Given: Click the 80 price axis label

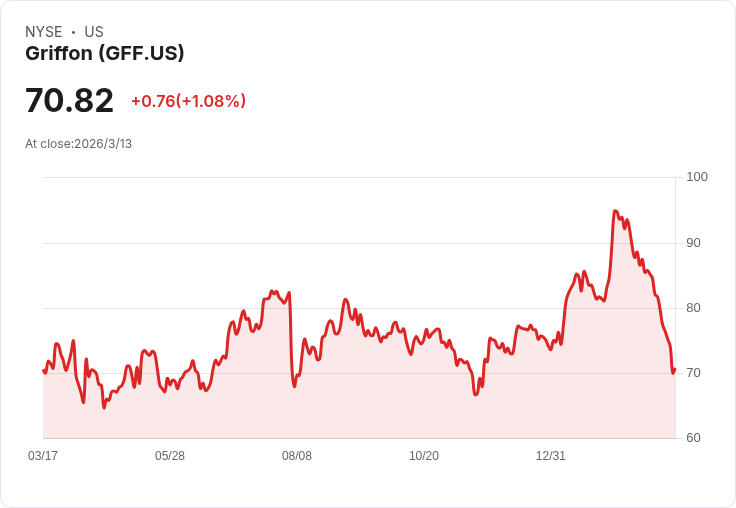Looking at the screenshot, I should (693, 308).
